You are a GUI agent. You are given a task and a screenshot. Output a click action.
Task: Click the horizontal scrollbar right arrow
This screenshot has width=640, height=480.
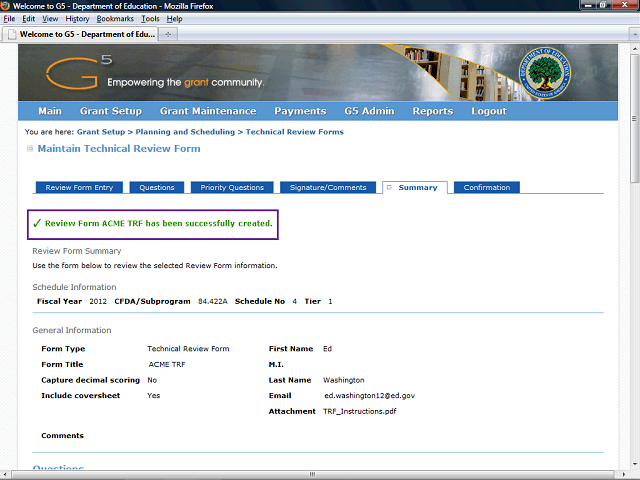point(624,474)
